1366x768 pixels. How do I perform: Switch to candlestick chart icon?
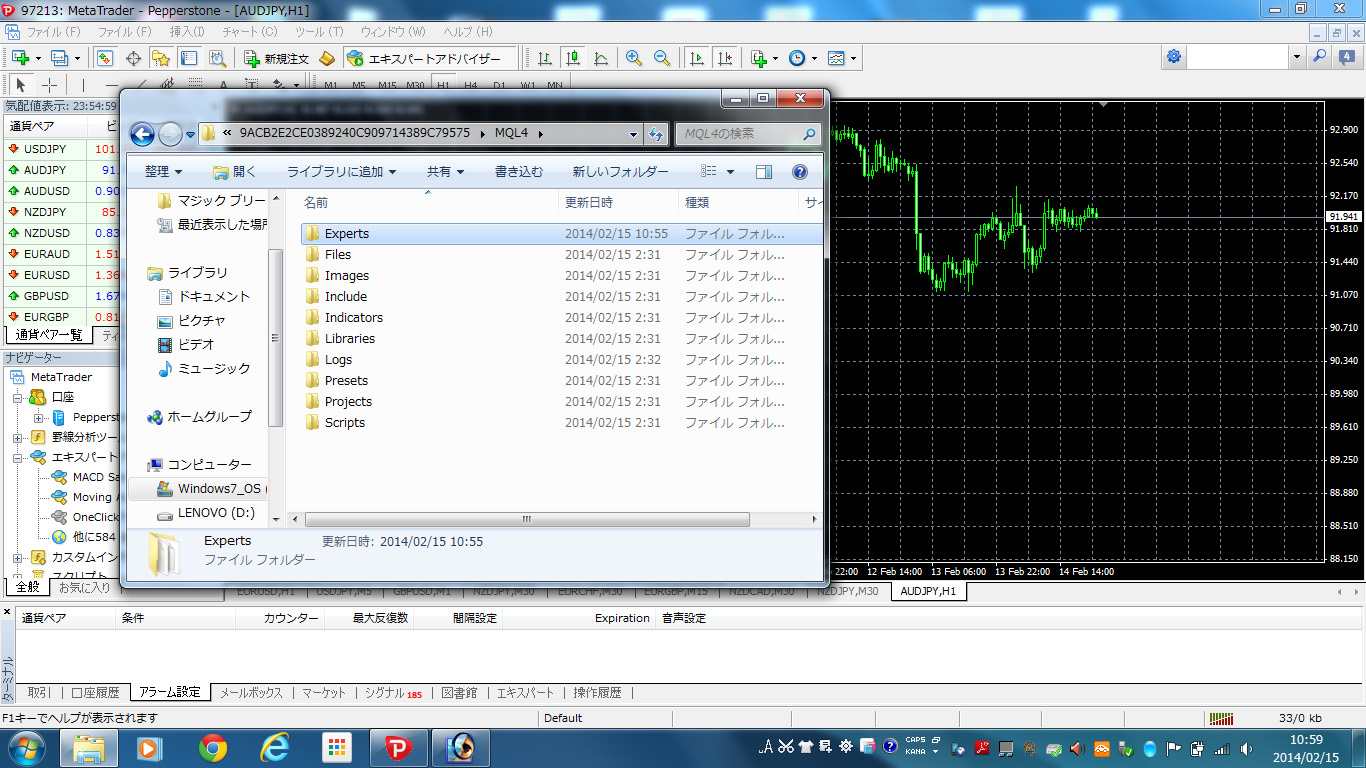[x=573, y=58]
